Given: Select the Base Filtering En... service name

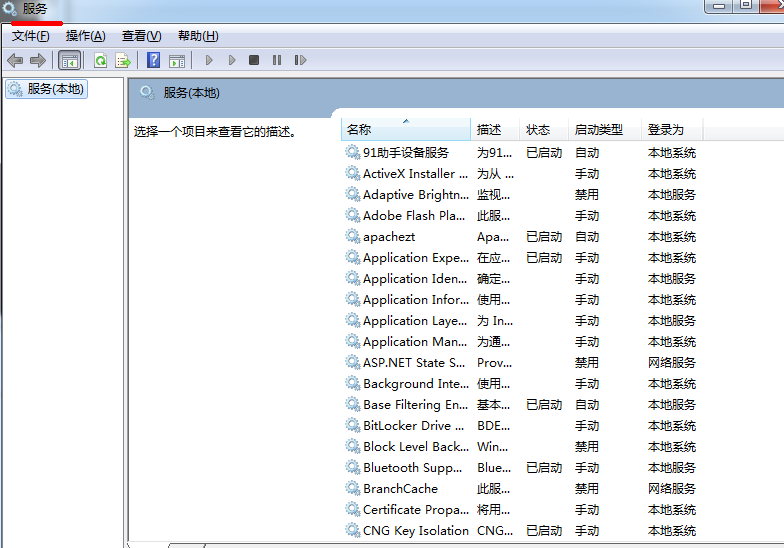Looking at the screenshot, I should 416,404.
